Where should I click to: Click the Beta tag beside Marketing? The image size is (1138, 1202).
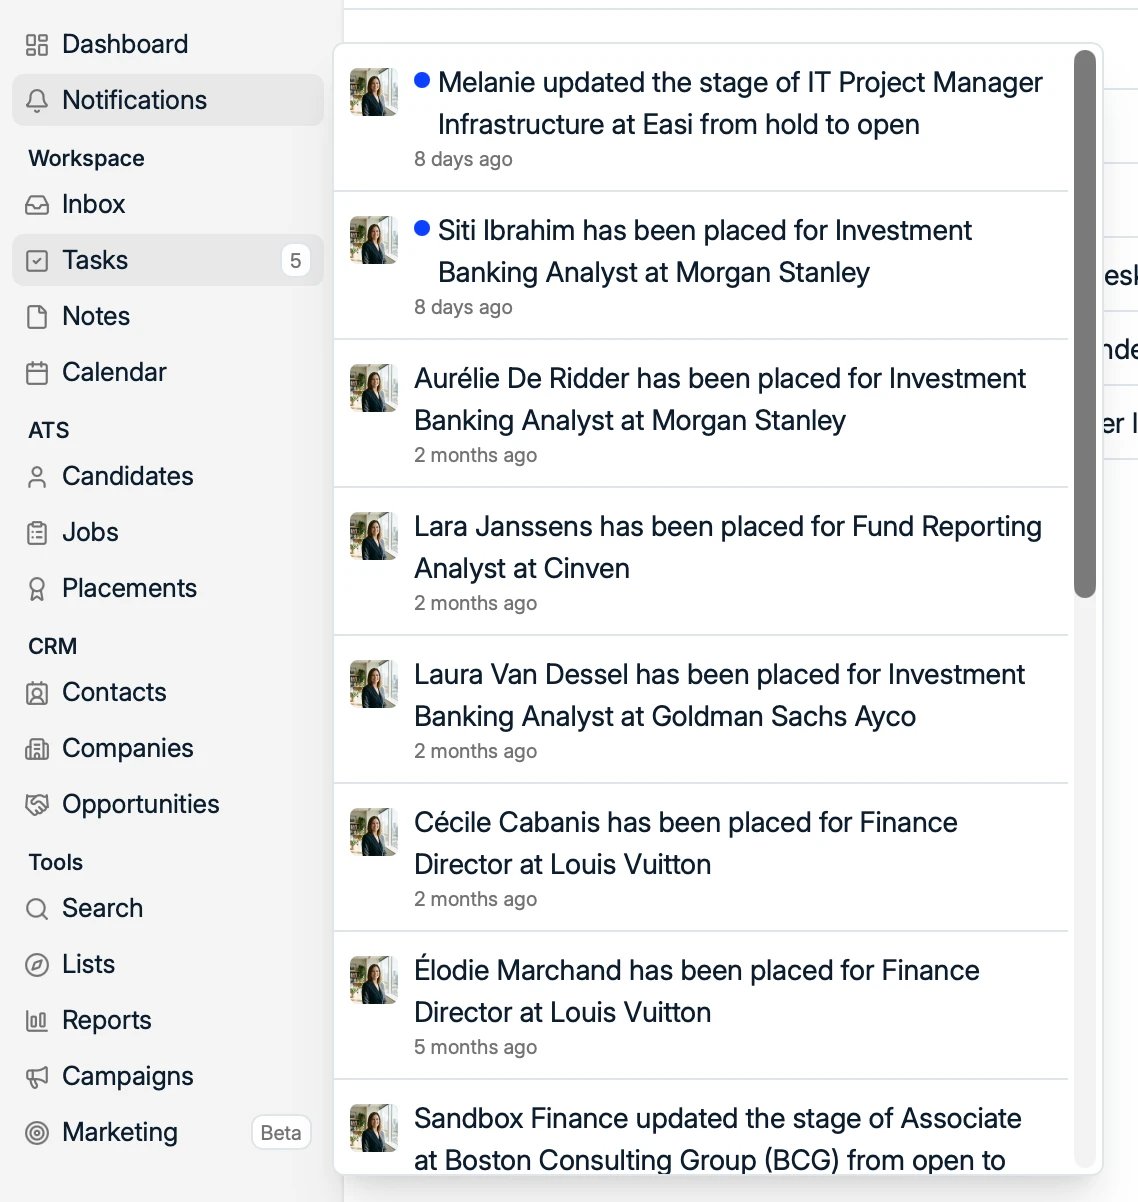(281, 1133)
